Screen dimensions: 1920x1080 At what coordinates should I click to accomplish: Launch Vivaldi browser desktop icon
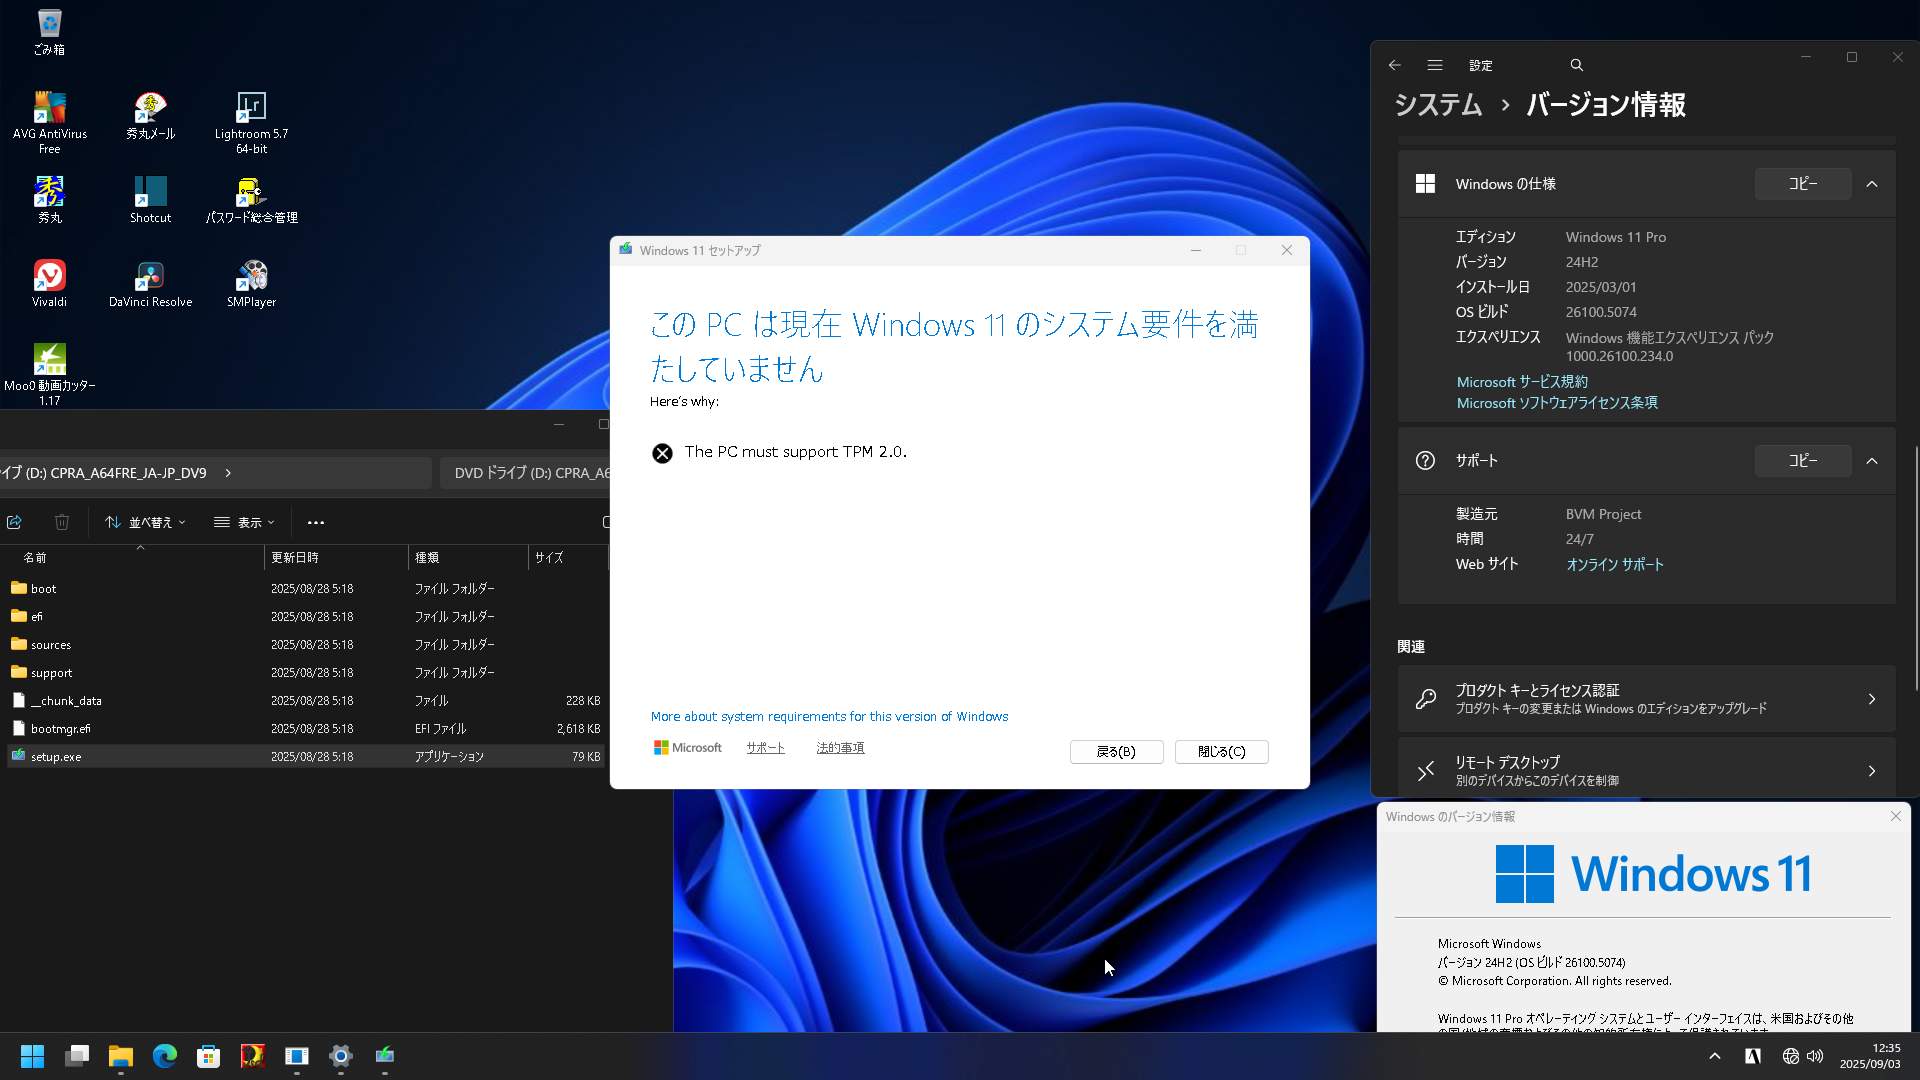click(49, 283)
